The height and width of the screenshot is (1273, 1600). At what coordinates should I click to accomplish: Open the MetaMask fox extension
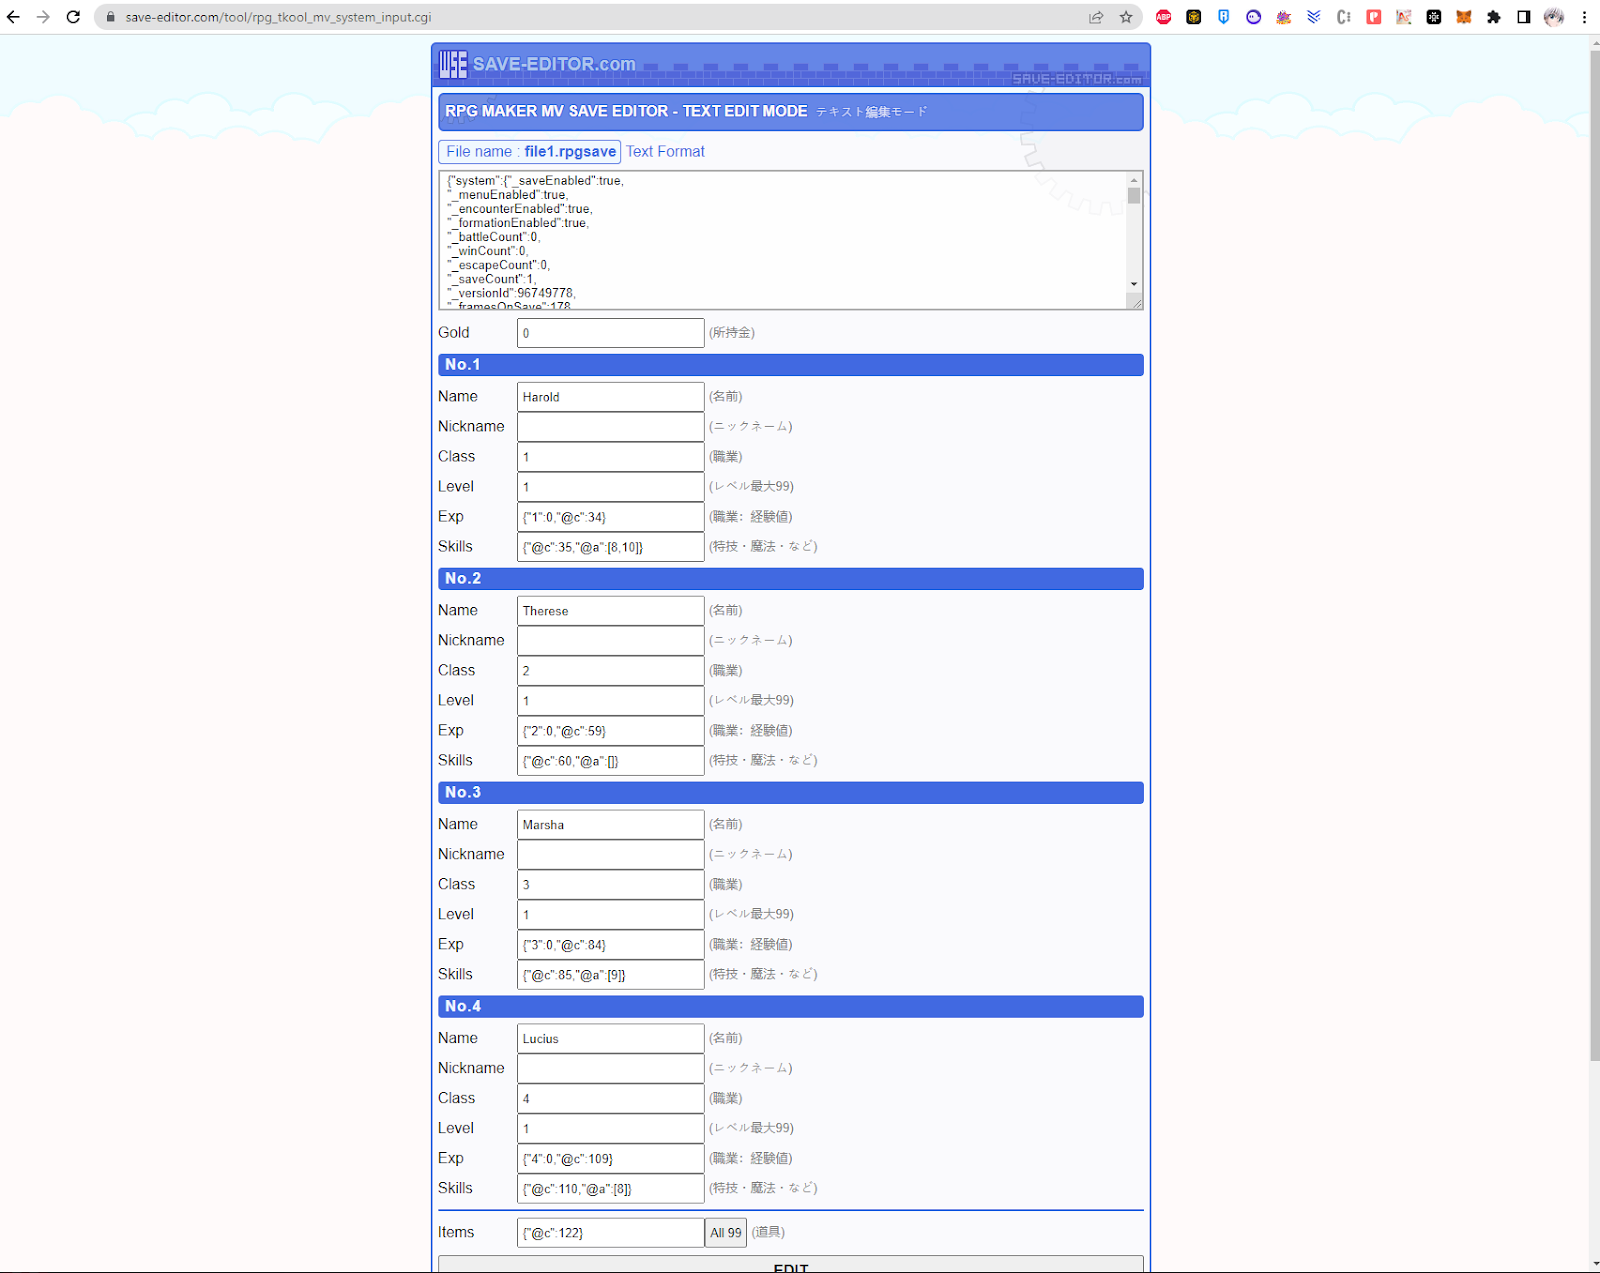click(1464, 17)
